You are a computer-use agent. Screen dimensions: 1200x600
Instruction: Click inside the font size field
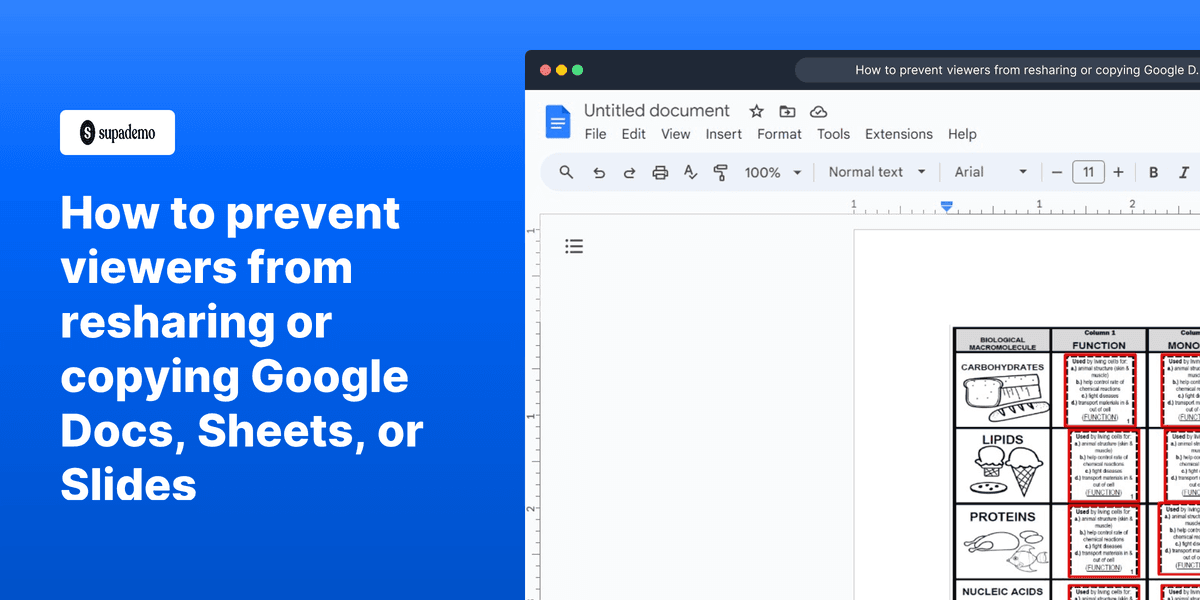tap(1088, 171)
